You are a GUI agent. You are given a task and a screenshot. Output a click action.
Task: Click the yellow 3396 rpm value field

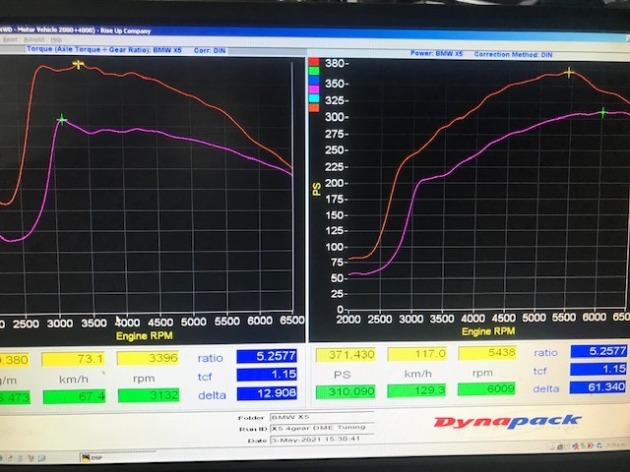[148, 358]
